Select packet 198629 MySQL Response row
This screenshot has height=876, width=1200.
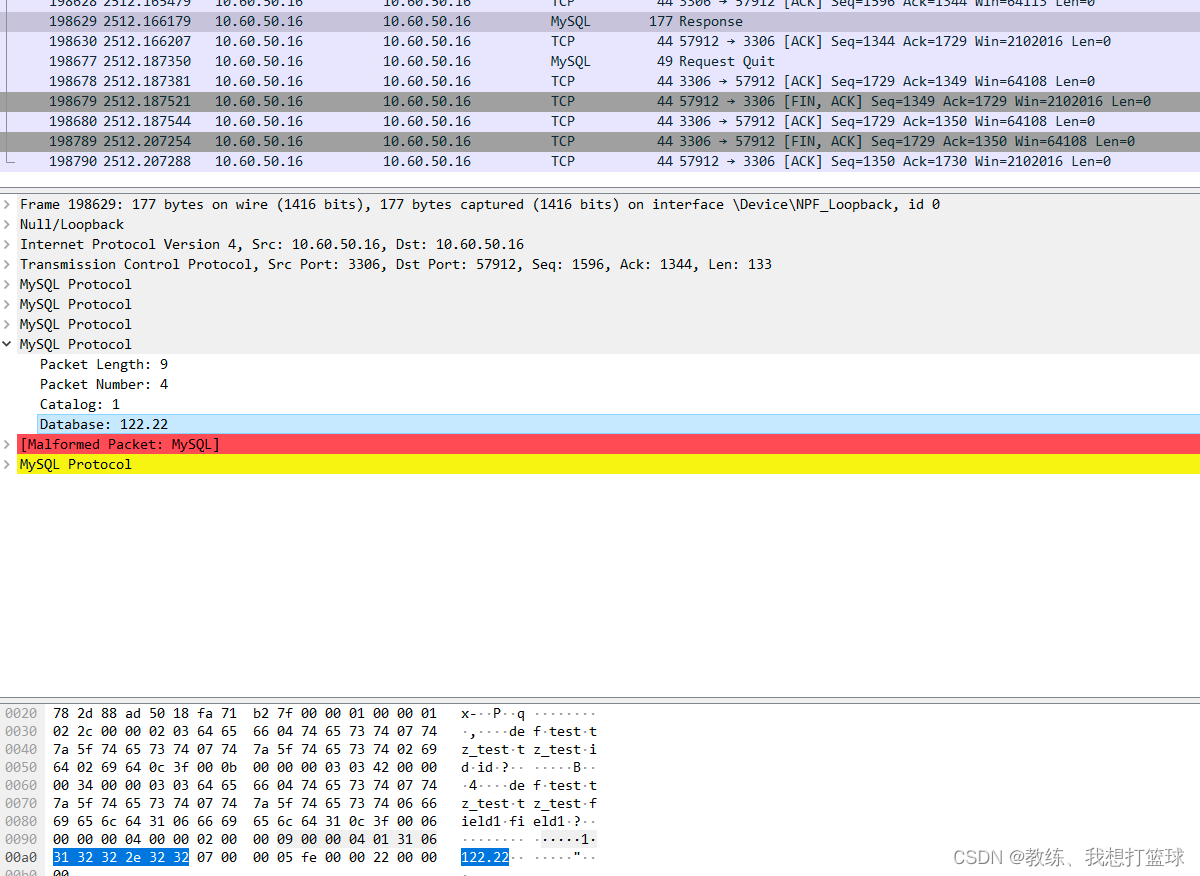(x=600, y=21)
